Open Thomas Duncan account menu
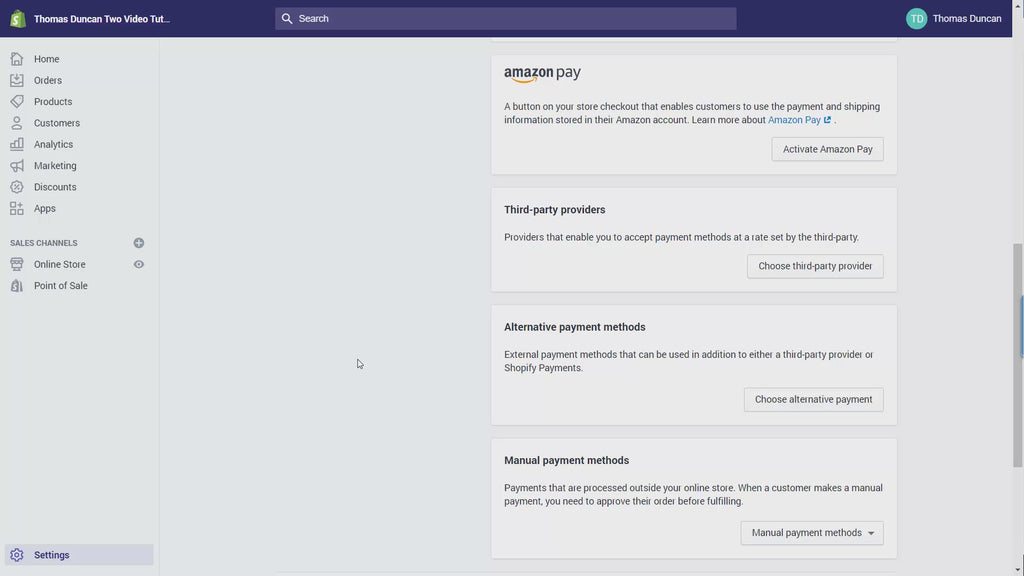Screen dimensions: 1024x576 click(953, 18)
